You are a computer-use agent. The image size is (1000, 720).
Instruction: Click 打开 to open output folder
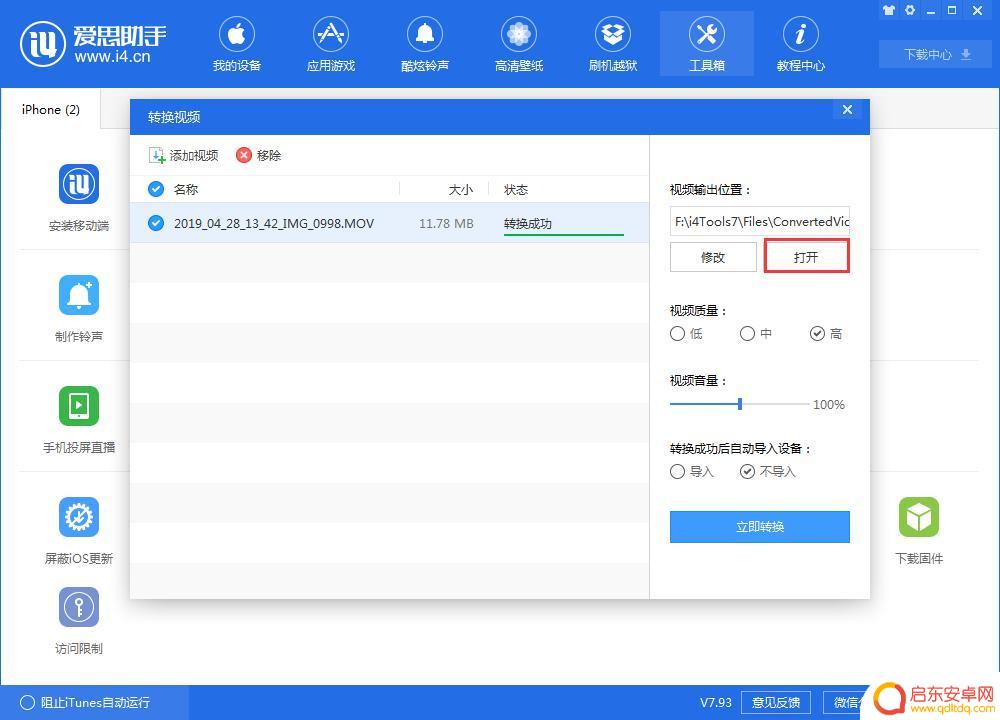806,257
